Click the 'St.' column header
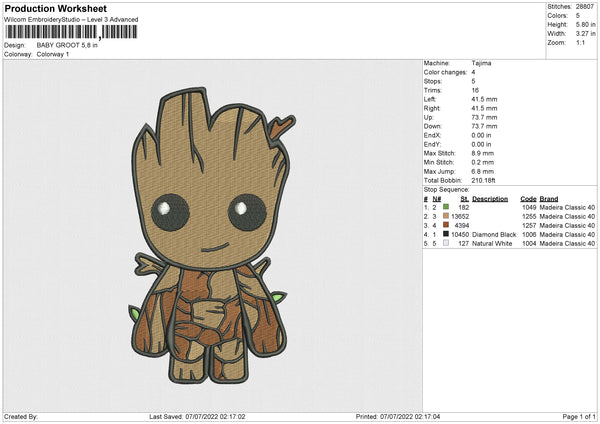Image resolution: width=600 pixels, height=424 pixels. (465, 199)
